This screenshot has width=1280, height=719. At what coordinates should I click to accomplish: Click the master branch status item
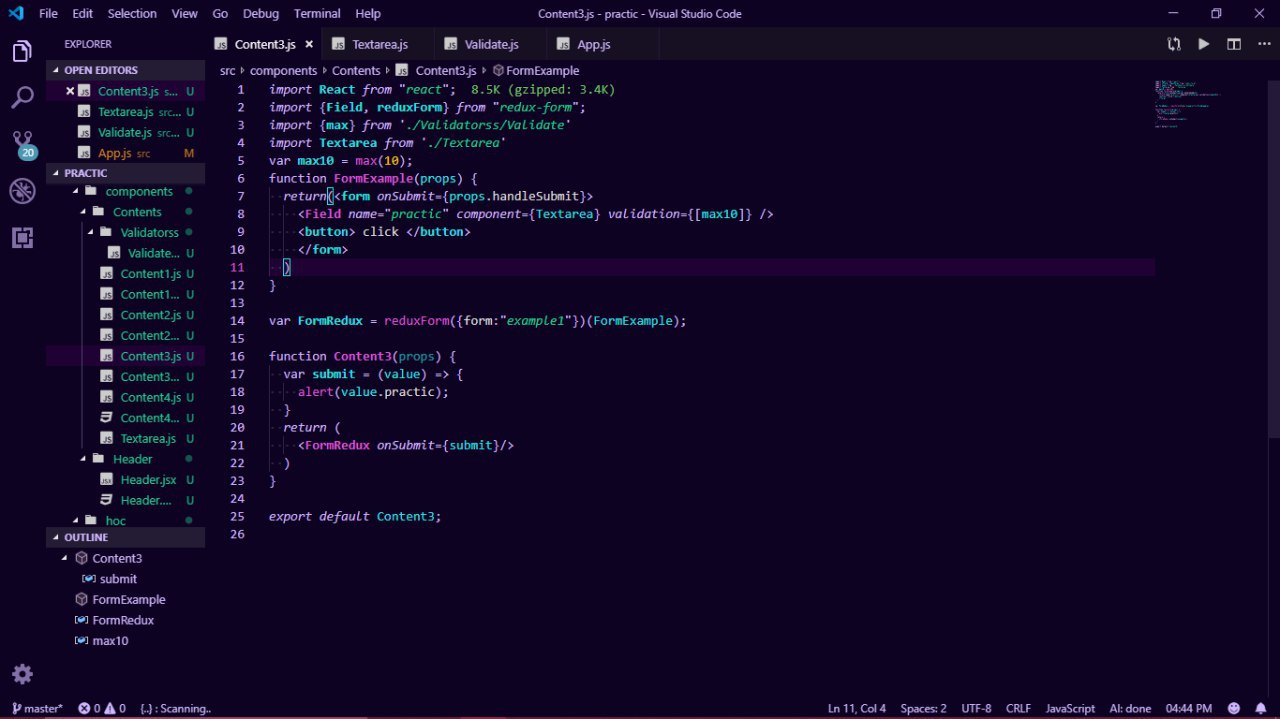pos(37,708)
